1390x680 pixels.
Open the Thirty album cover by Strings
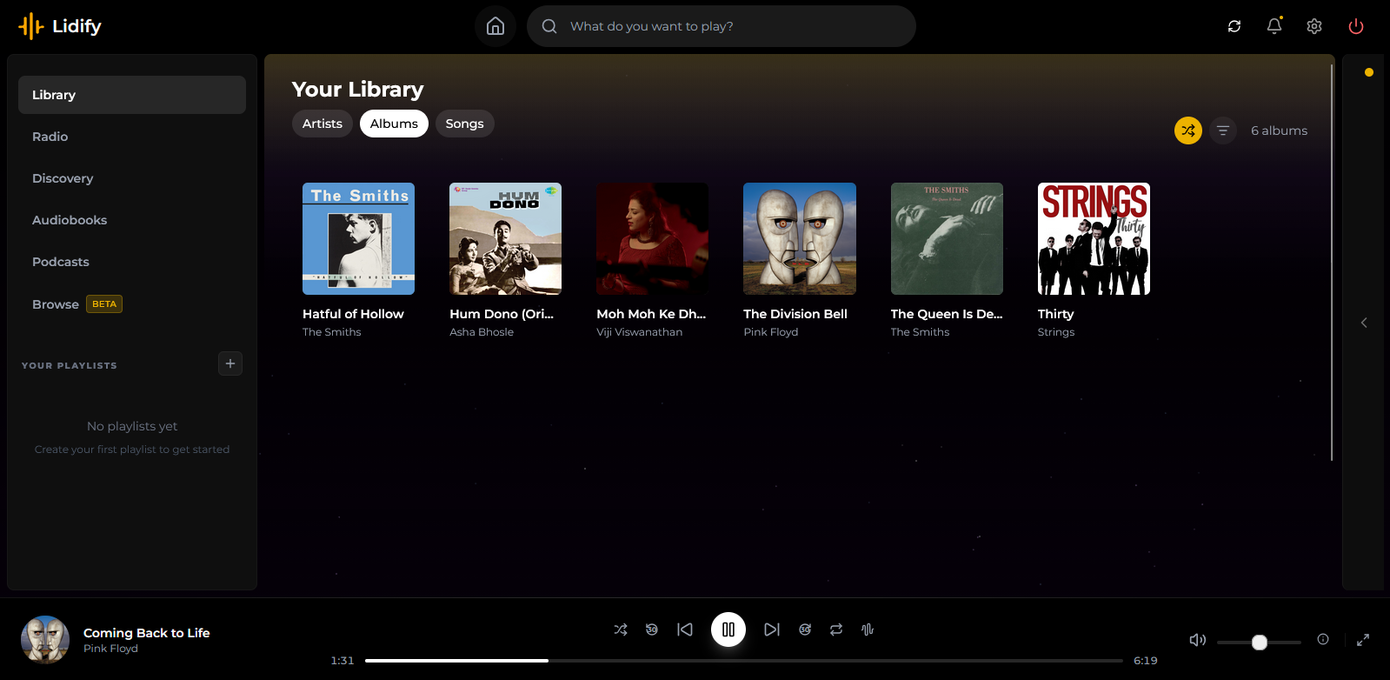[1094, 239]
